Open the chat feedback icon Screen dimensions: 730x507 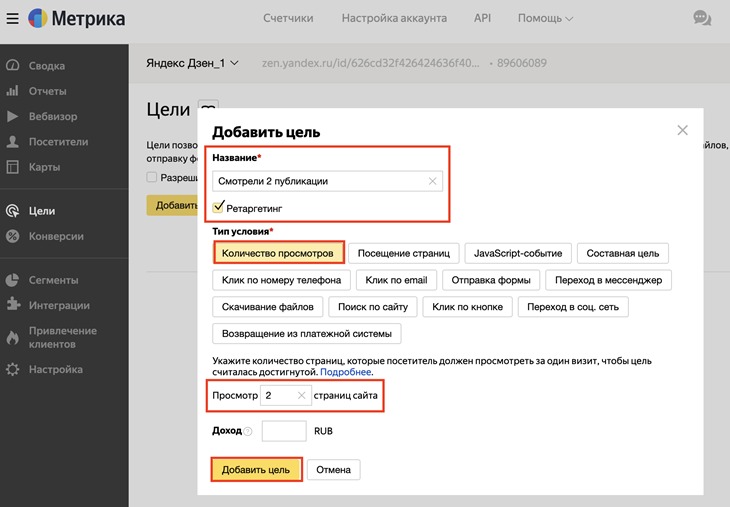(702, 19)
